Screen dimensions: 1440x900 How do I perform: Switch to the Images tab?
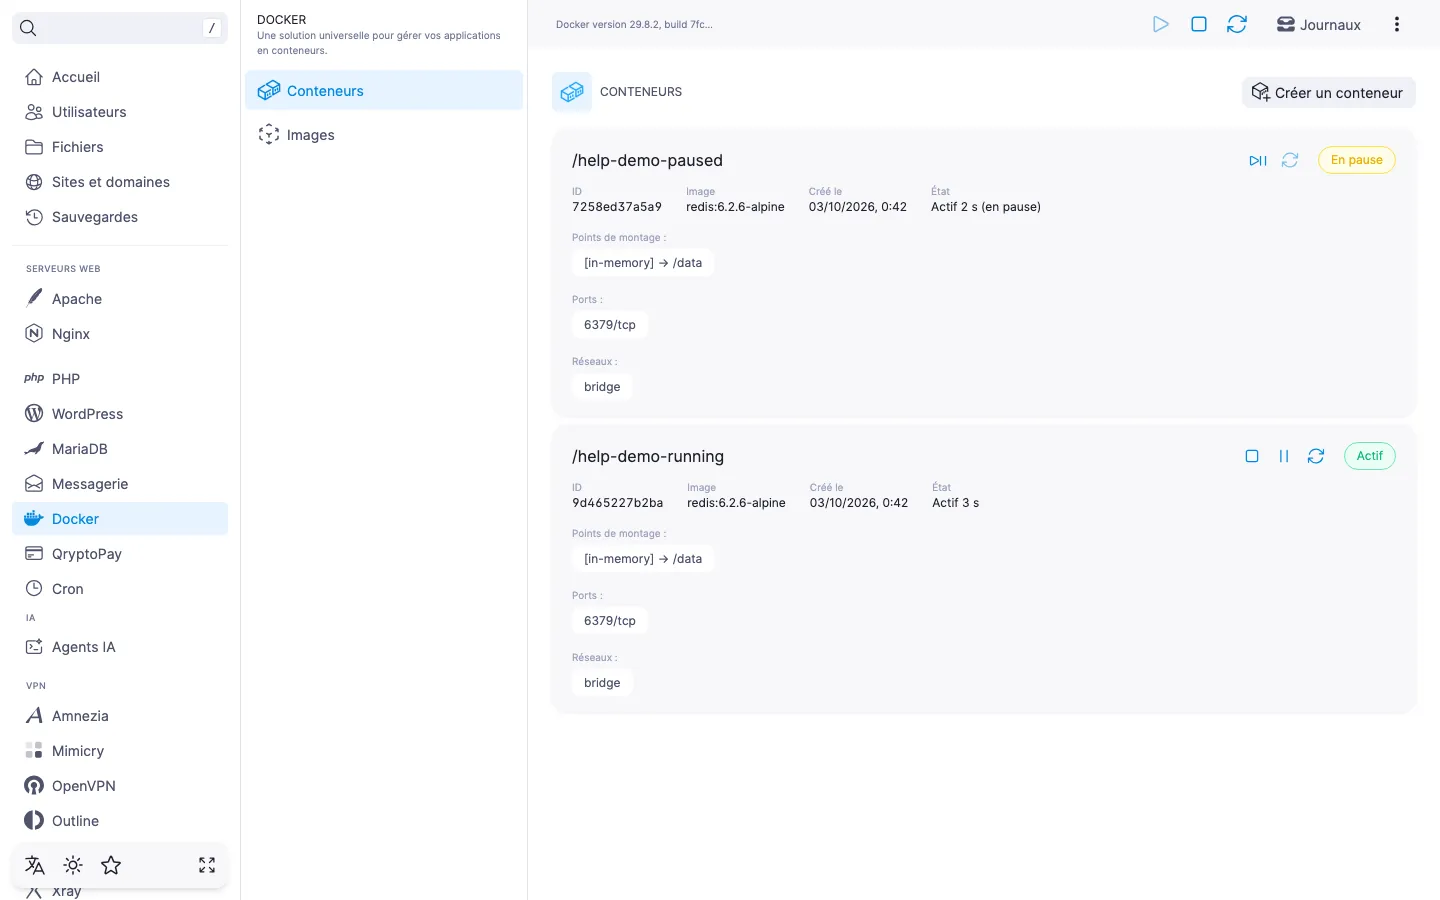pyautogui.click(x=384, y=134)
